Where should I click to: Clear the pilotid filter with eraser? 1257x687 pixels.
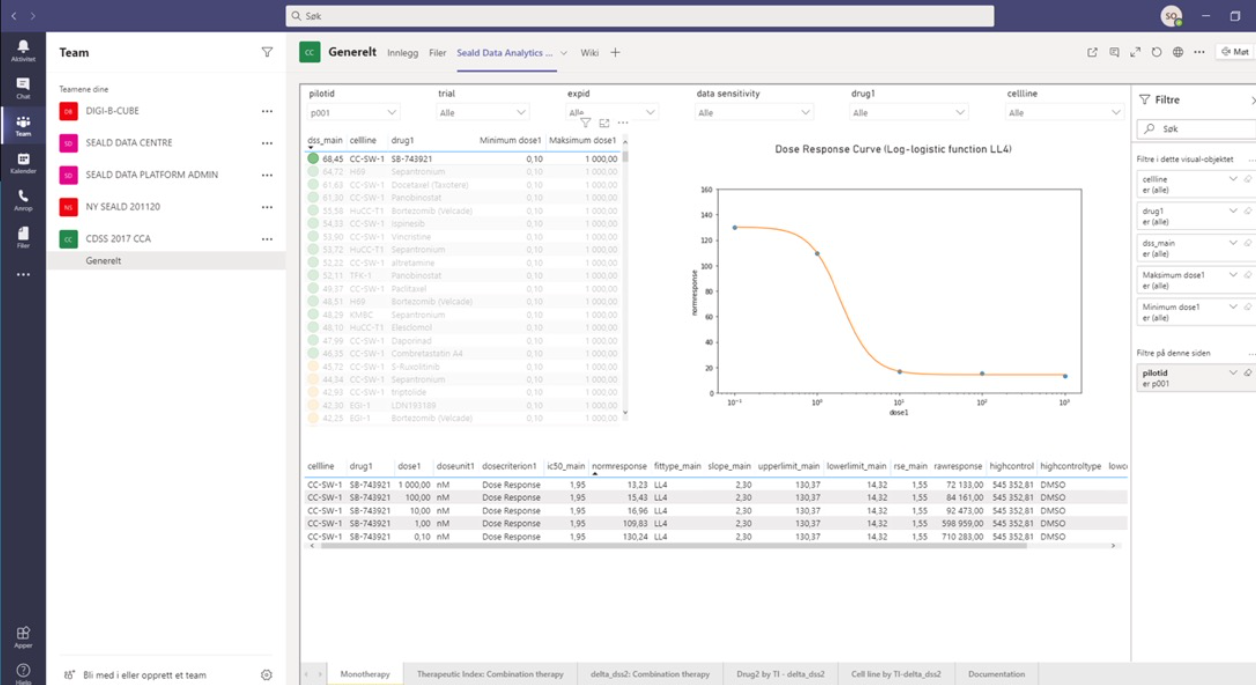point(1249,372)
